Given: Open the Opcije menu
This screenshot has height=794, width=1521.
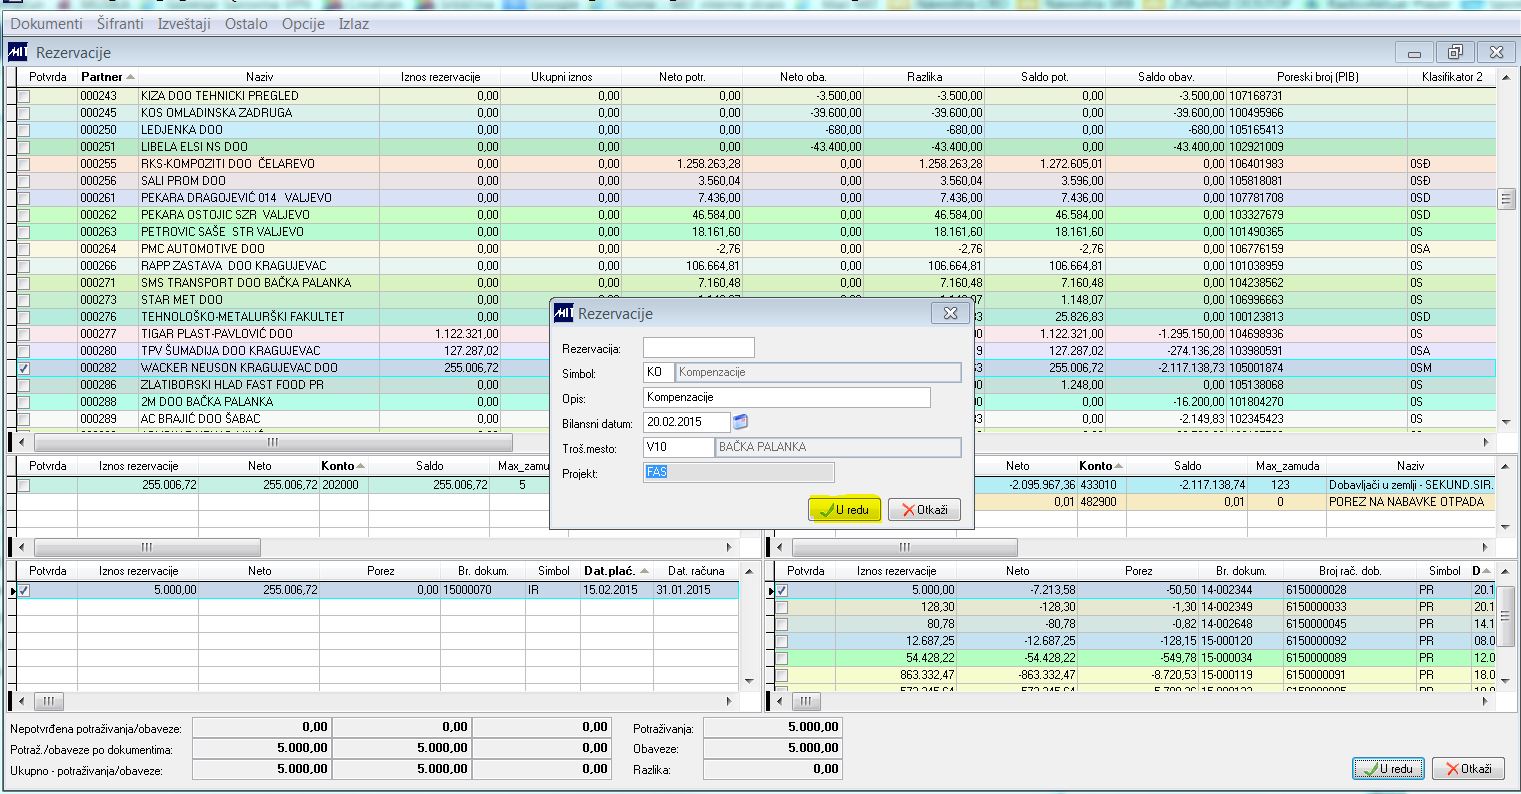Looking at the screenshot, I should (304, 23).
